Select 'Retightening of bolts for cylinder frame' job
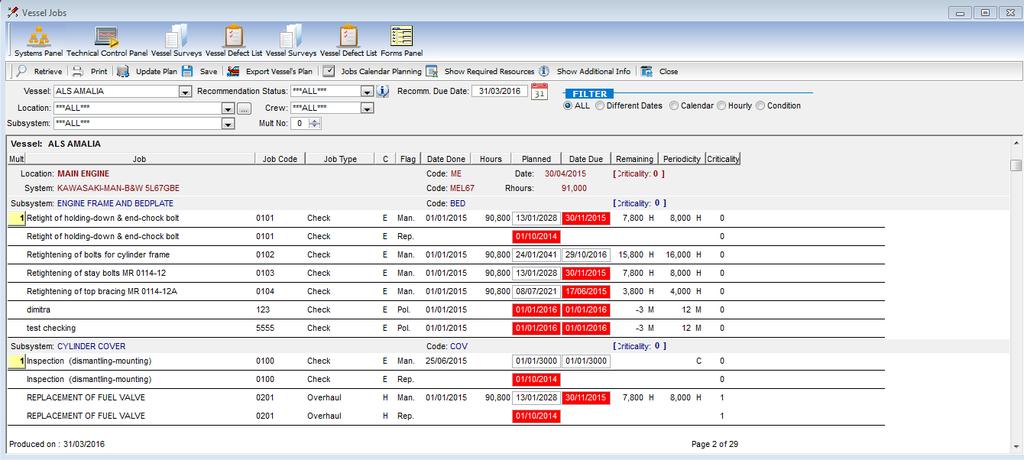The width and height of the screenshot is (1024, 460). (x=98, y=254)
